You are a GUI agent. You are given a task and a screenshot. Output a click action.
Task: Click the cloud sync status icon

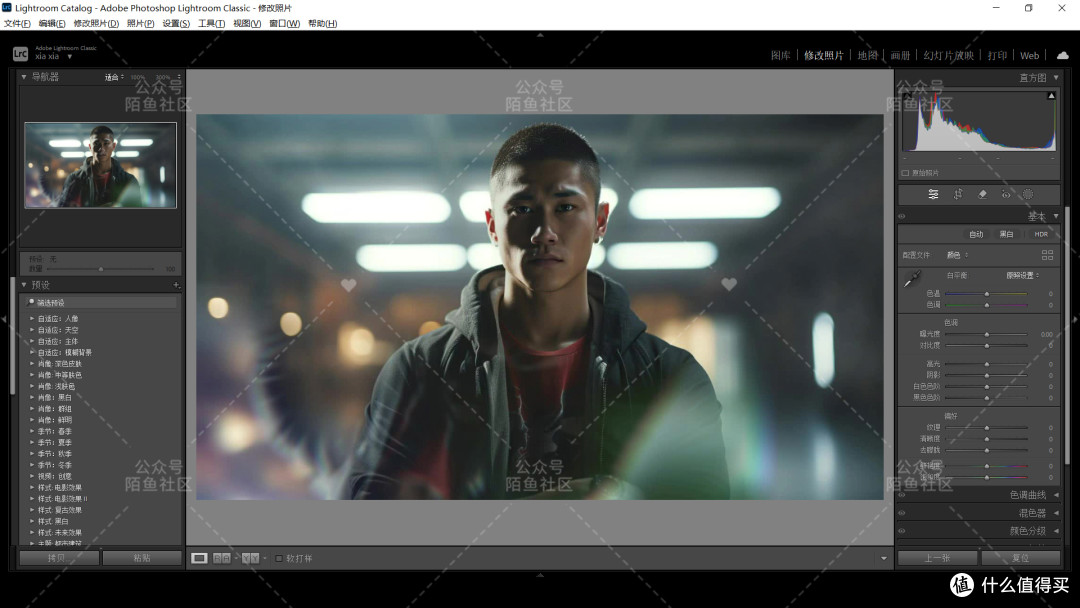coord(1062,55)
